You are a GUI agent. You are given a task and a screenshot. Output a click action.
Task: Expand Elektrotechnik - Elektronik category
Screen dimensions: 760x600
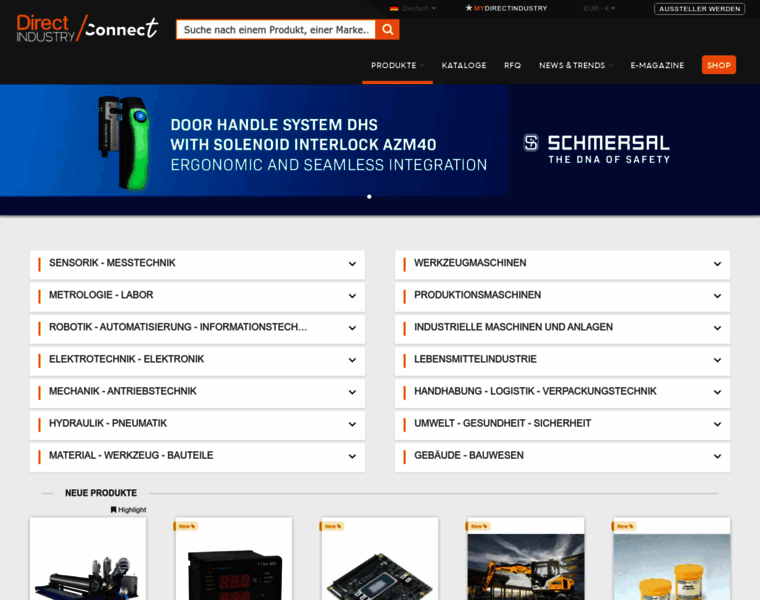tap(197, 360)
